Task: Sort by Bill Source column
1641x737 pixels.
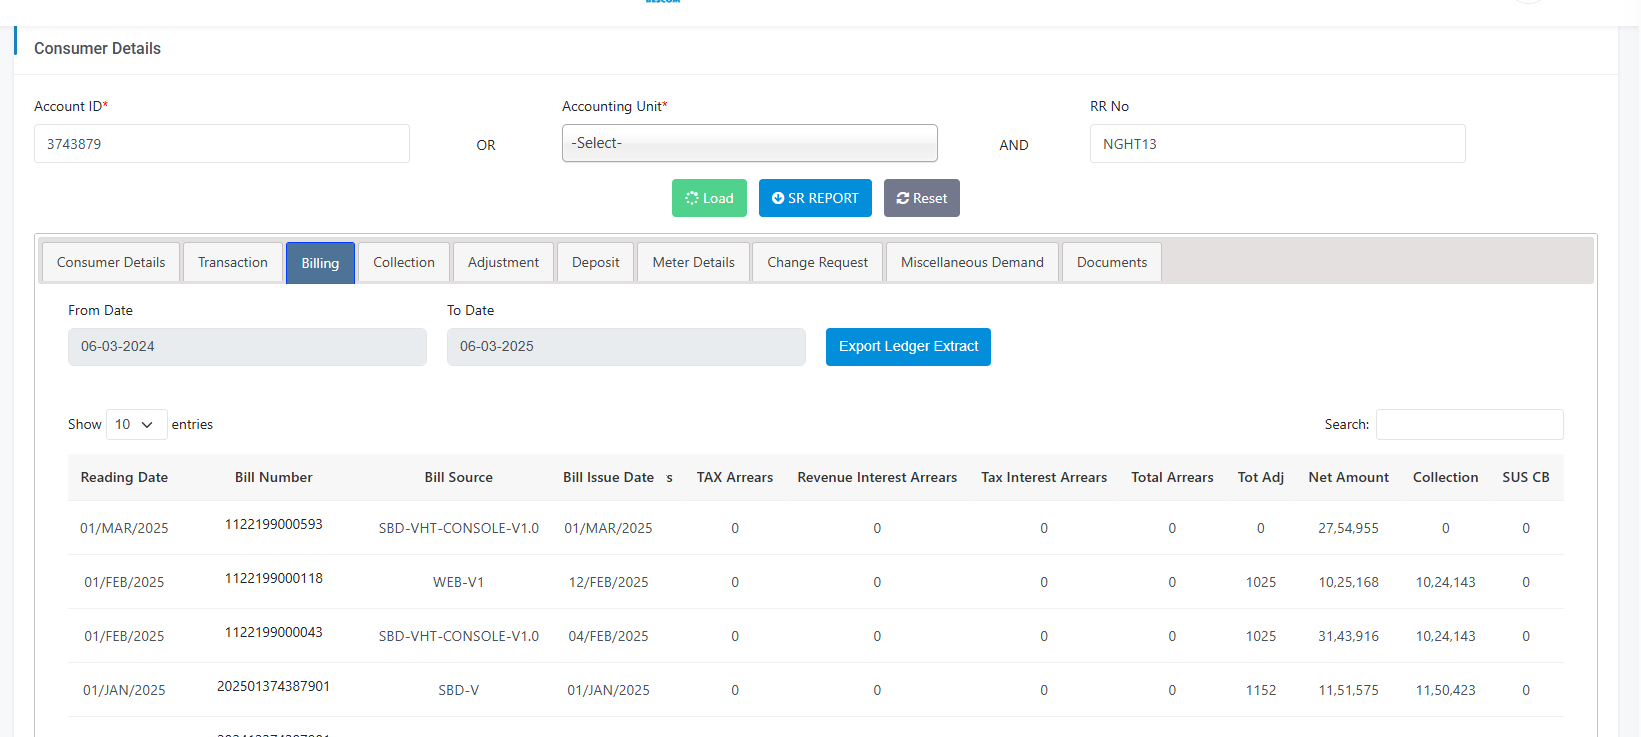Action: coord(458,477)
